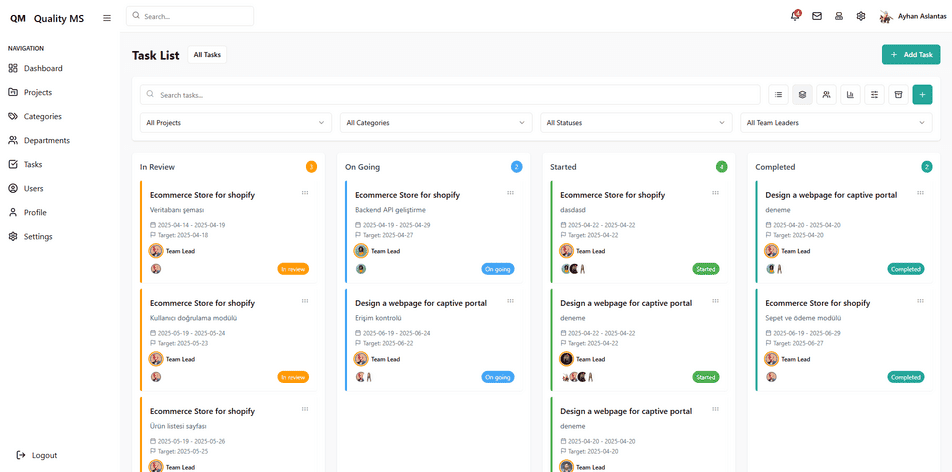Open the archive box icon

(899, 94)
